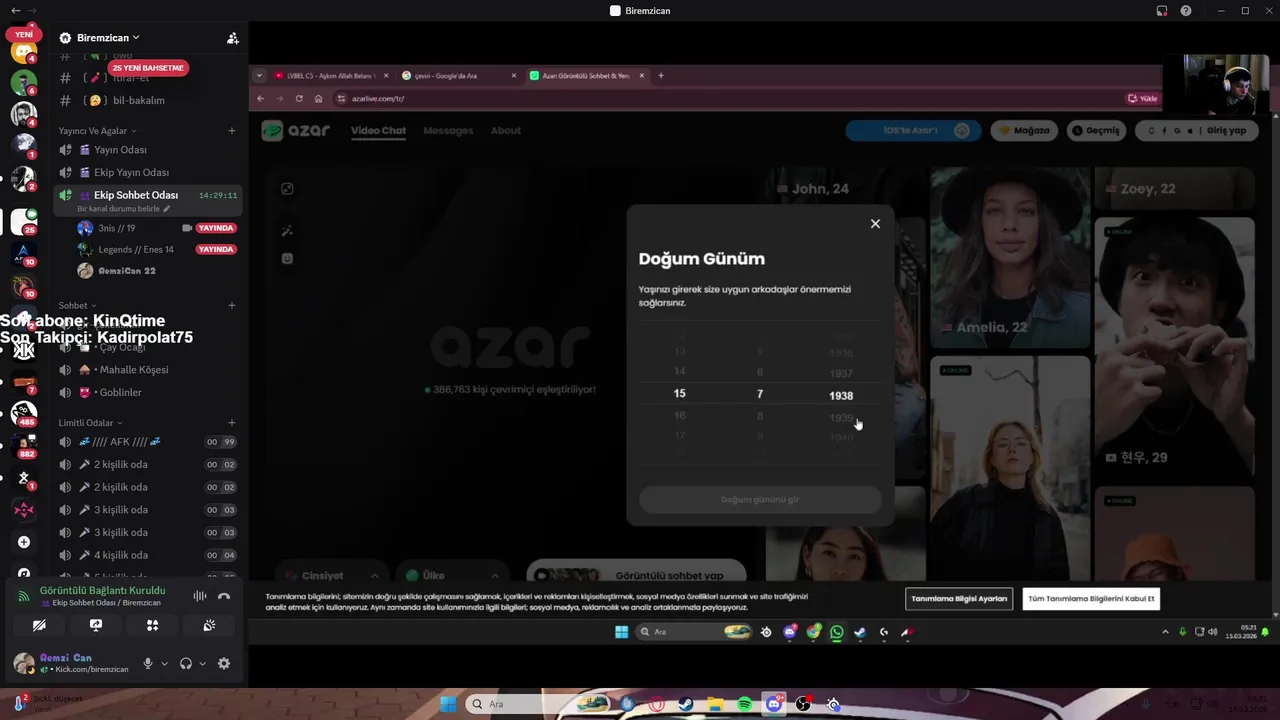Reload the azarlive.com page
This screenshot has width=1280, height=720.
[299, 99]
